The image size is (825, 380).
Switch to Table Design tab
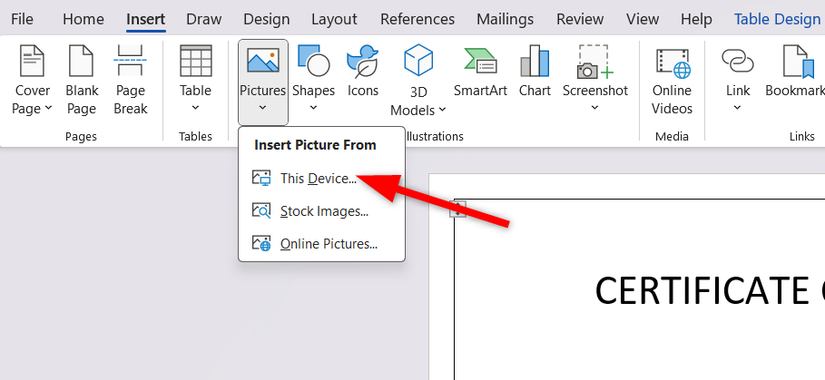(x=777, y=19)
